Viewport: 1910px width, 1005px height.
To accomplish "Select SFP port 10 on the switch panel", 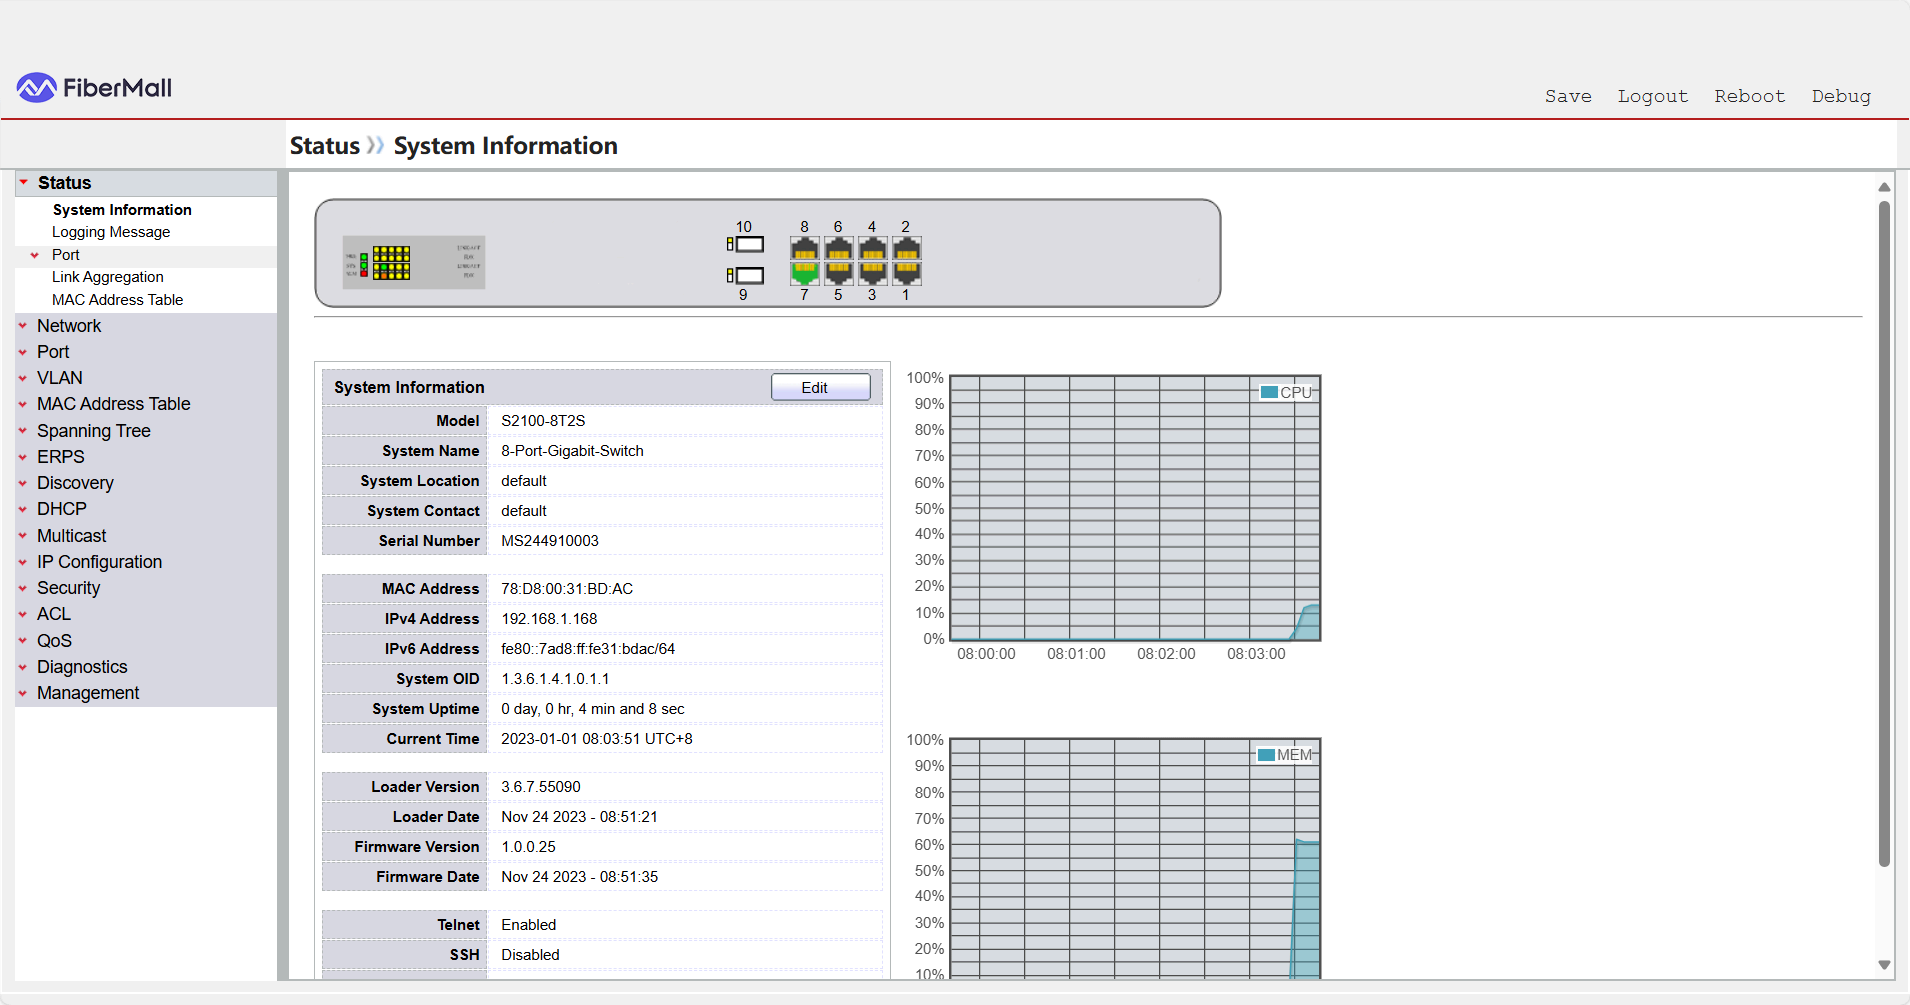I will pos(746,244).
